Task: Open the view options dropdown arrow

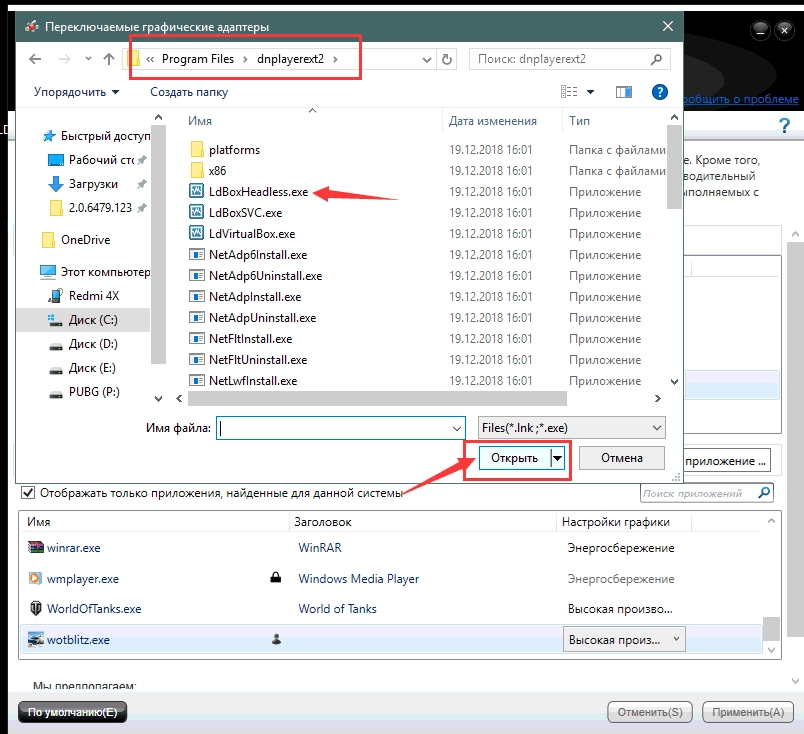Action: pyautogui.click(x=591, y=92)
